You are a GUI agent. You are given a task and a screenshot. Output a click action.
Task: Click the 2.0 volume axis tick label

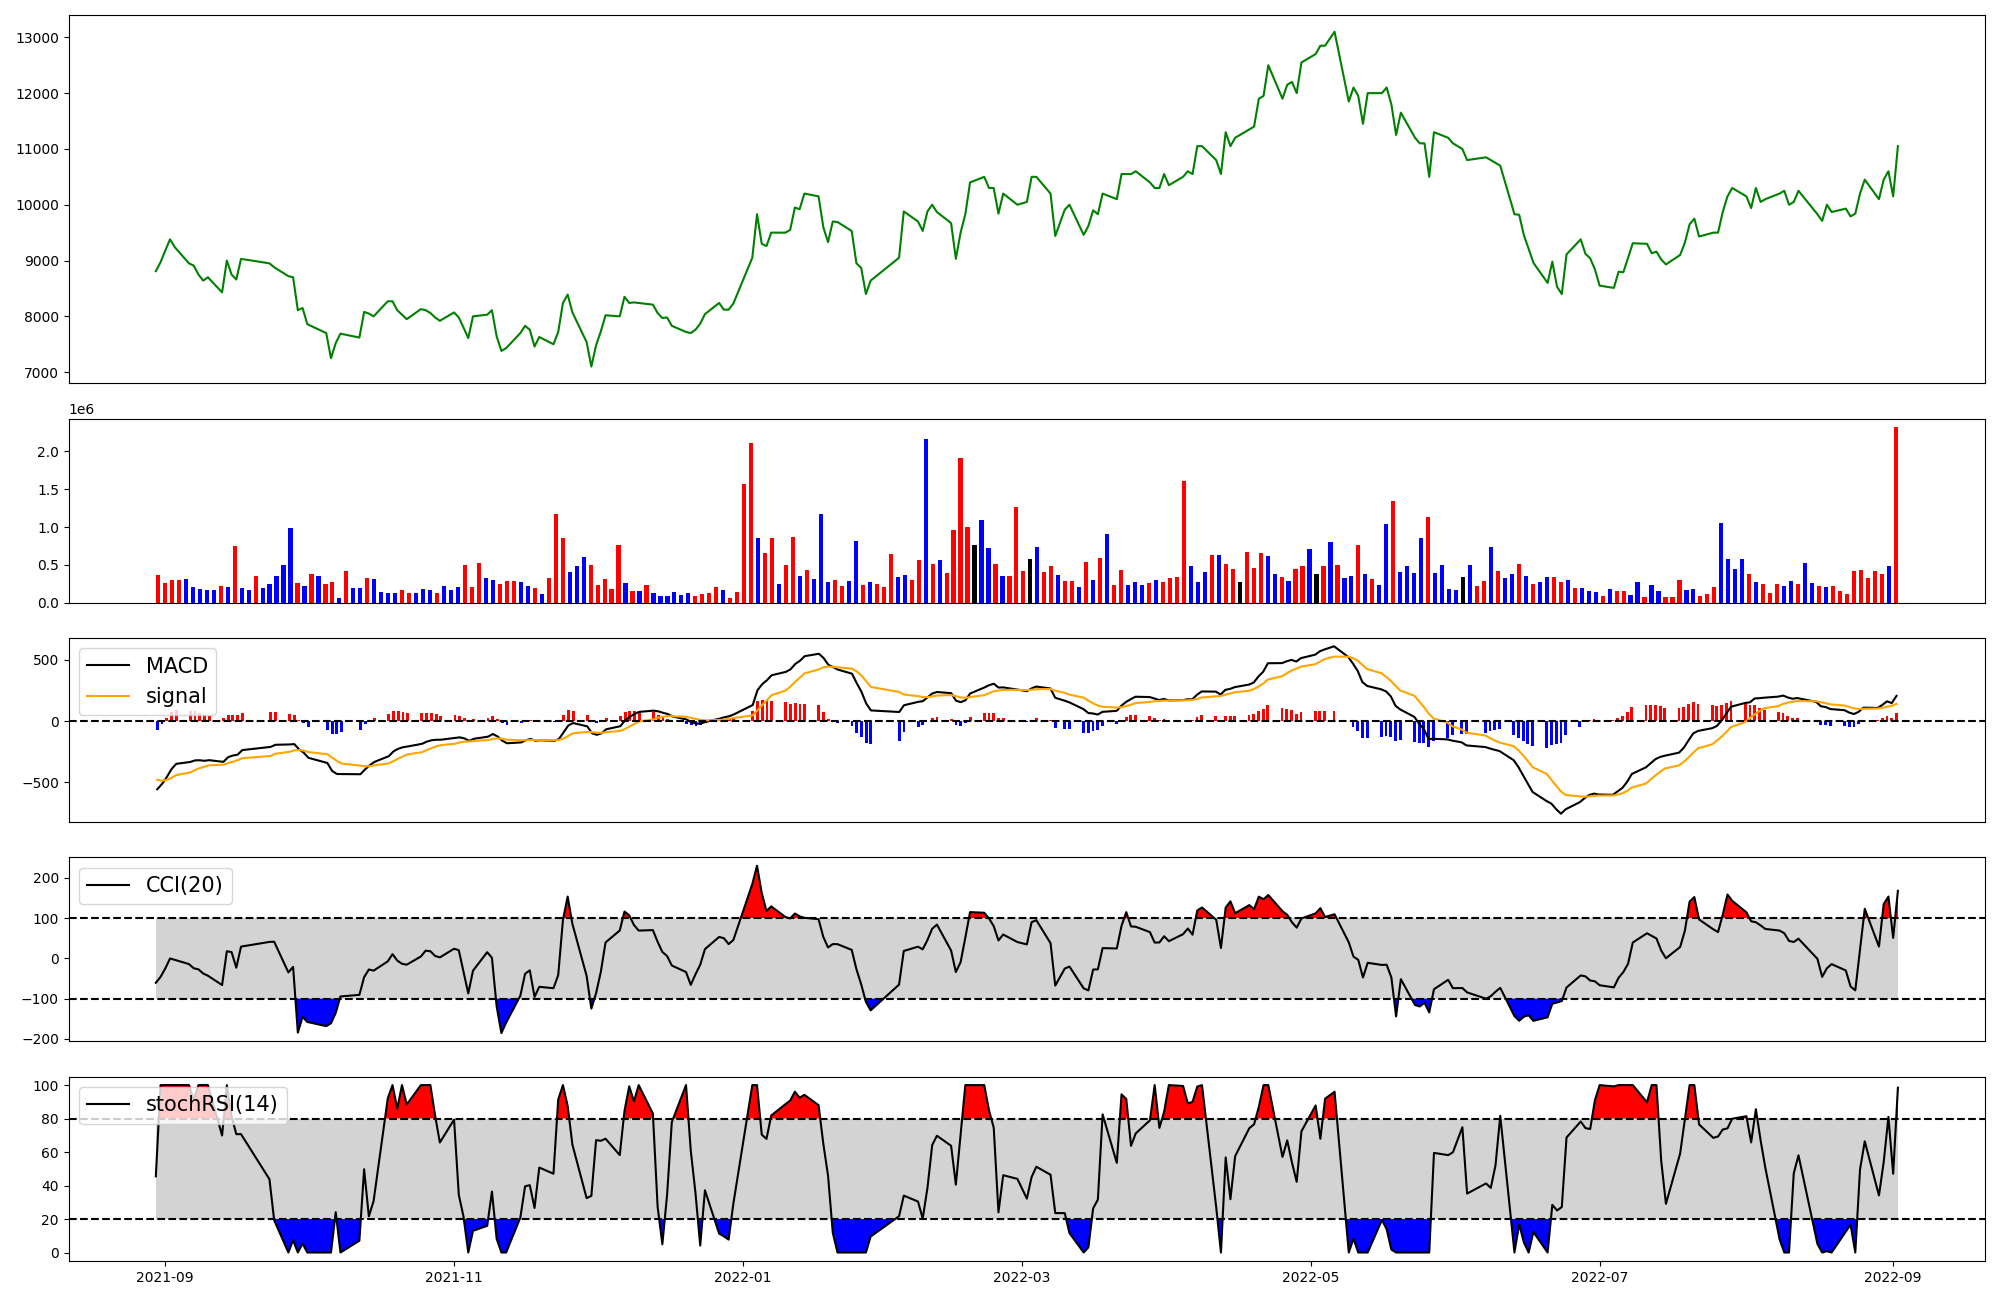pos(47,452)
